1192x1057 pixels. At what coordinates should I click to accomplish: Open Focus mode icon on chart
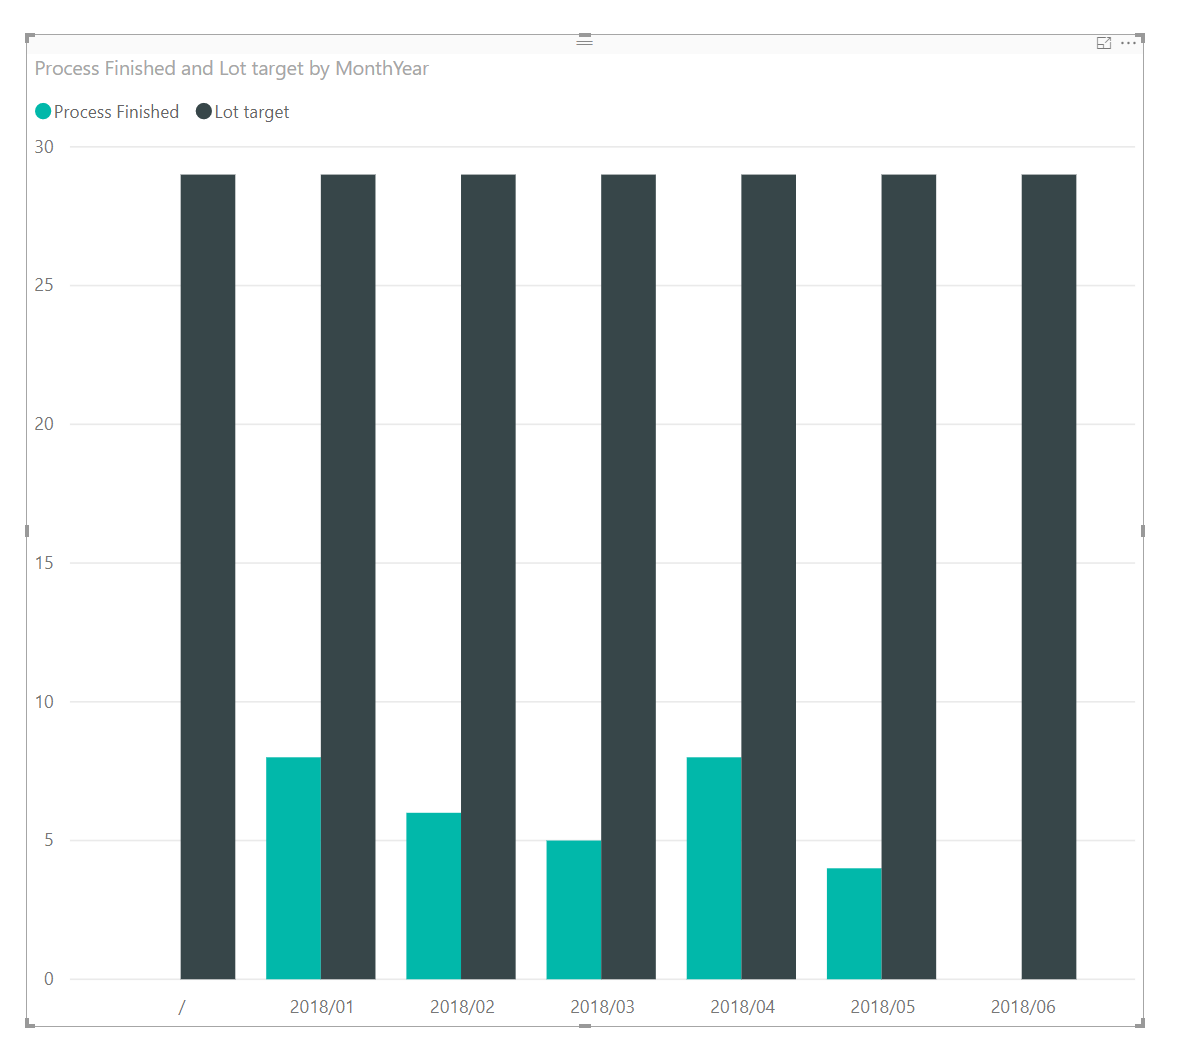tap(1104, 43)
